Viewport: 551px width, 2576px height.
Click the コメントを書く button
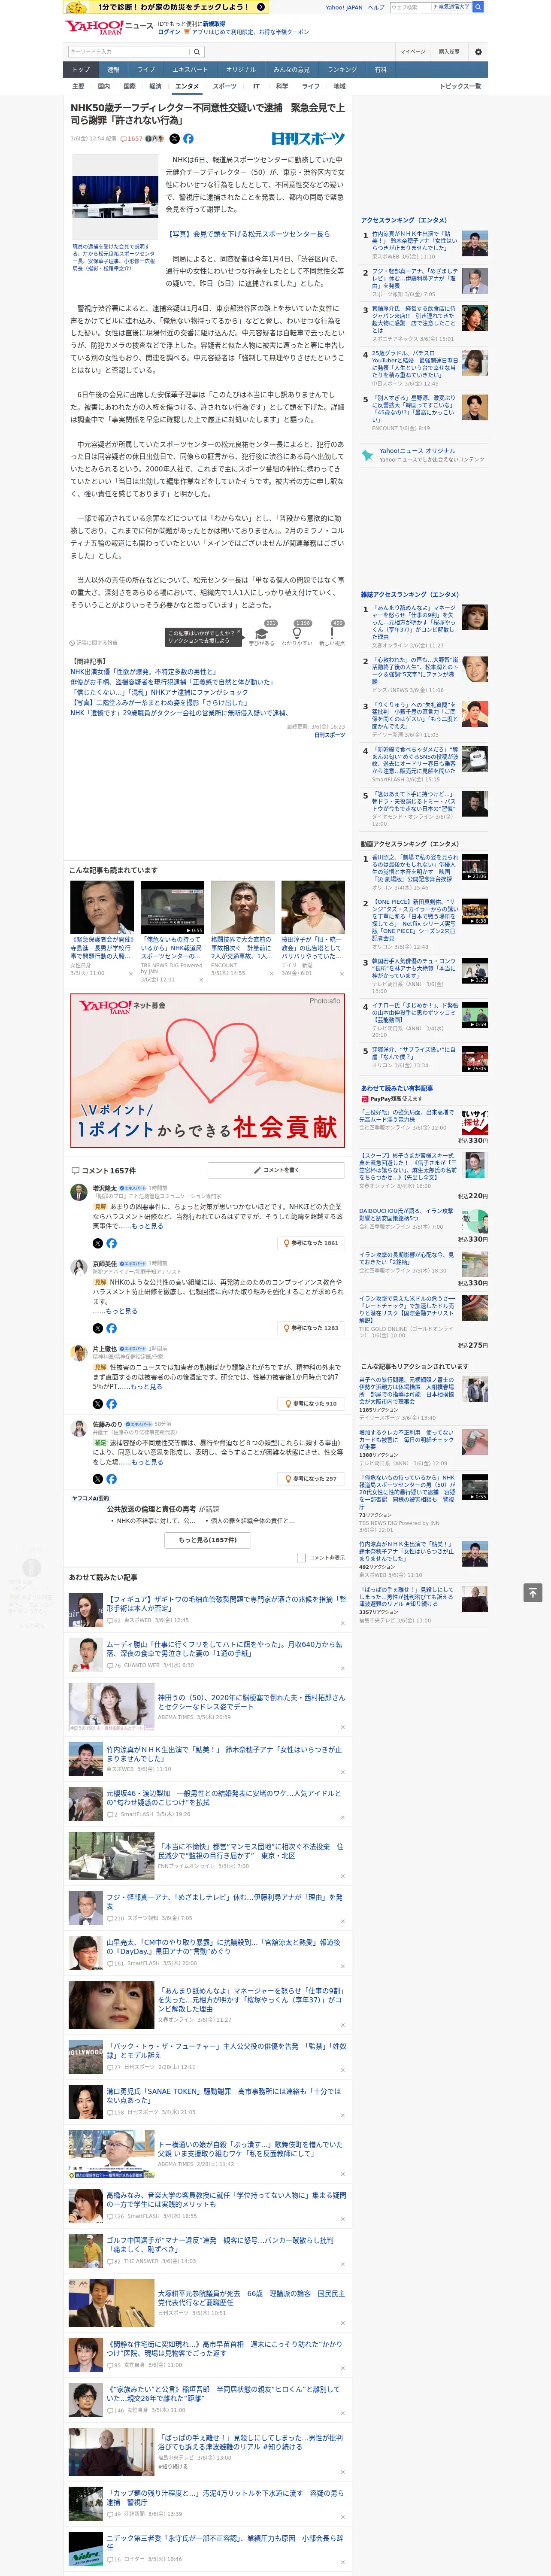276,1169
